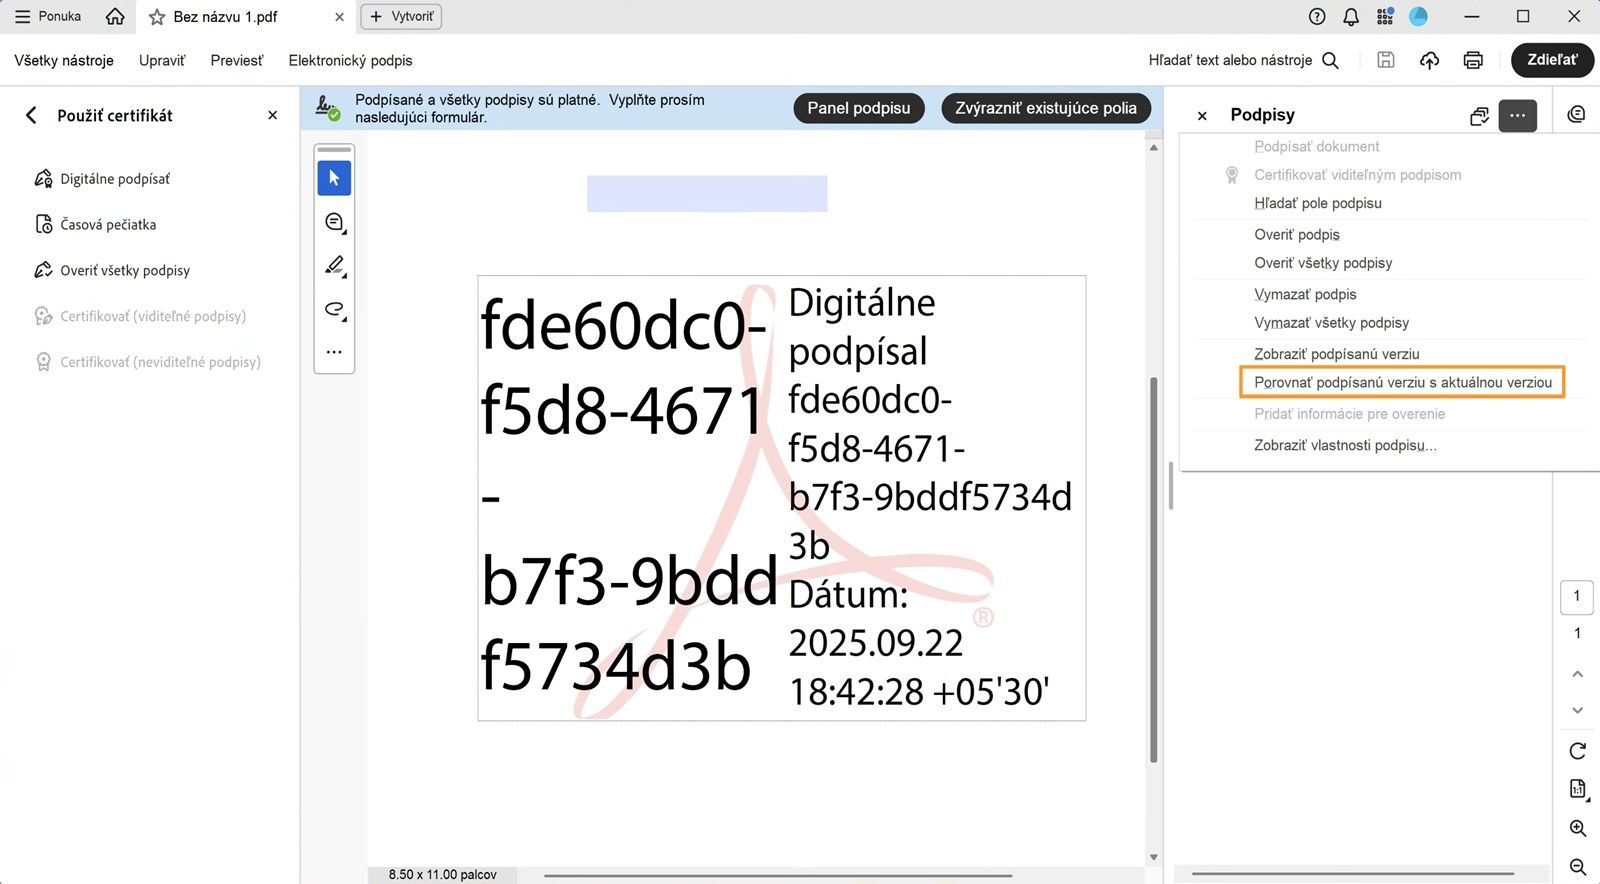
Task: Click the zoom out magnifier icon
Action: tap(1577, 867)
